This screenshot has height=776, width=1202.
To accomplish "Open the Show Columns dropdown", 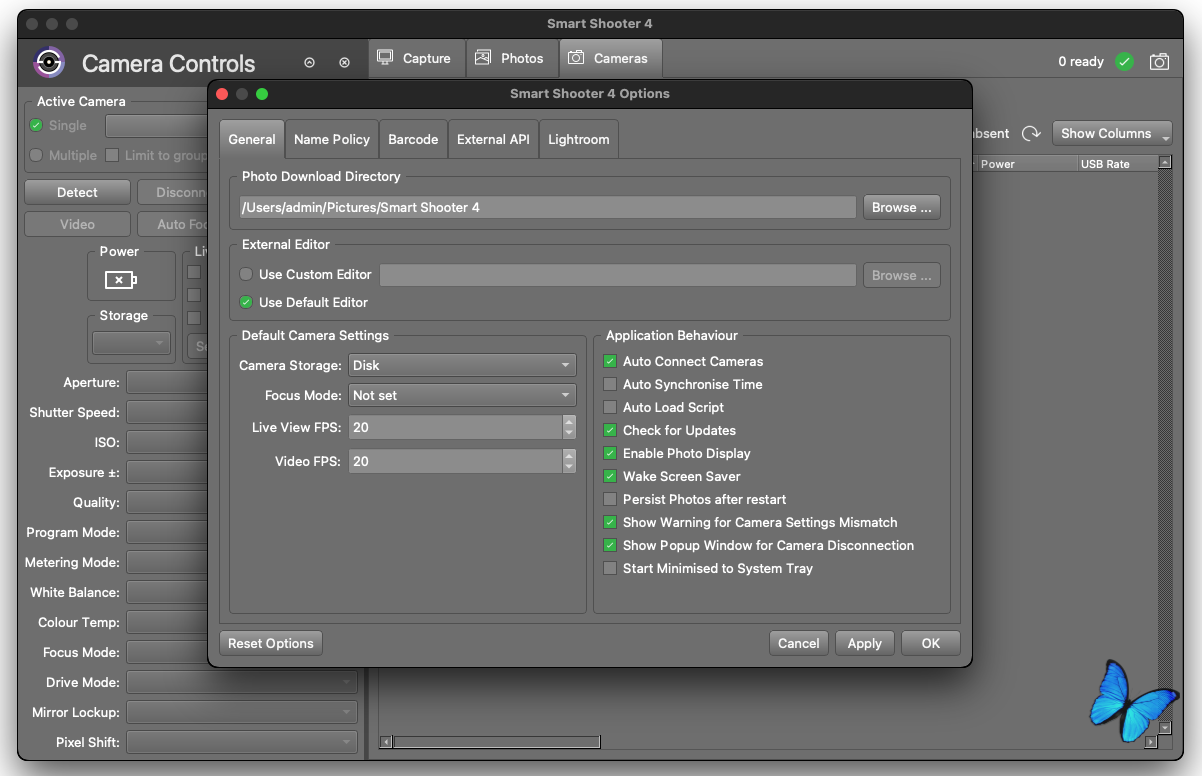I will pyautogui.click(x=1112, y=133).
